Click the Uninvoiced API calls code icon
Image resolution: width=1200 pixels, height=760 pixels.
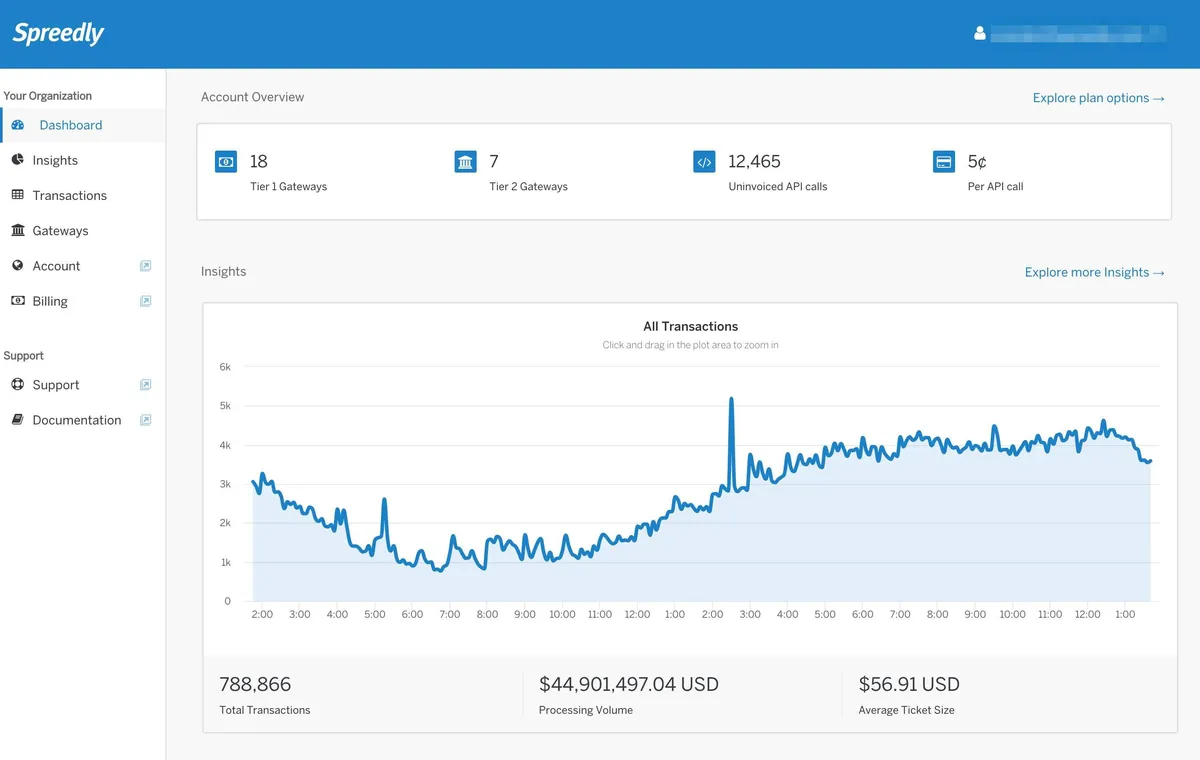click(704, 162)
